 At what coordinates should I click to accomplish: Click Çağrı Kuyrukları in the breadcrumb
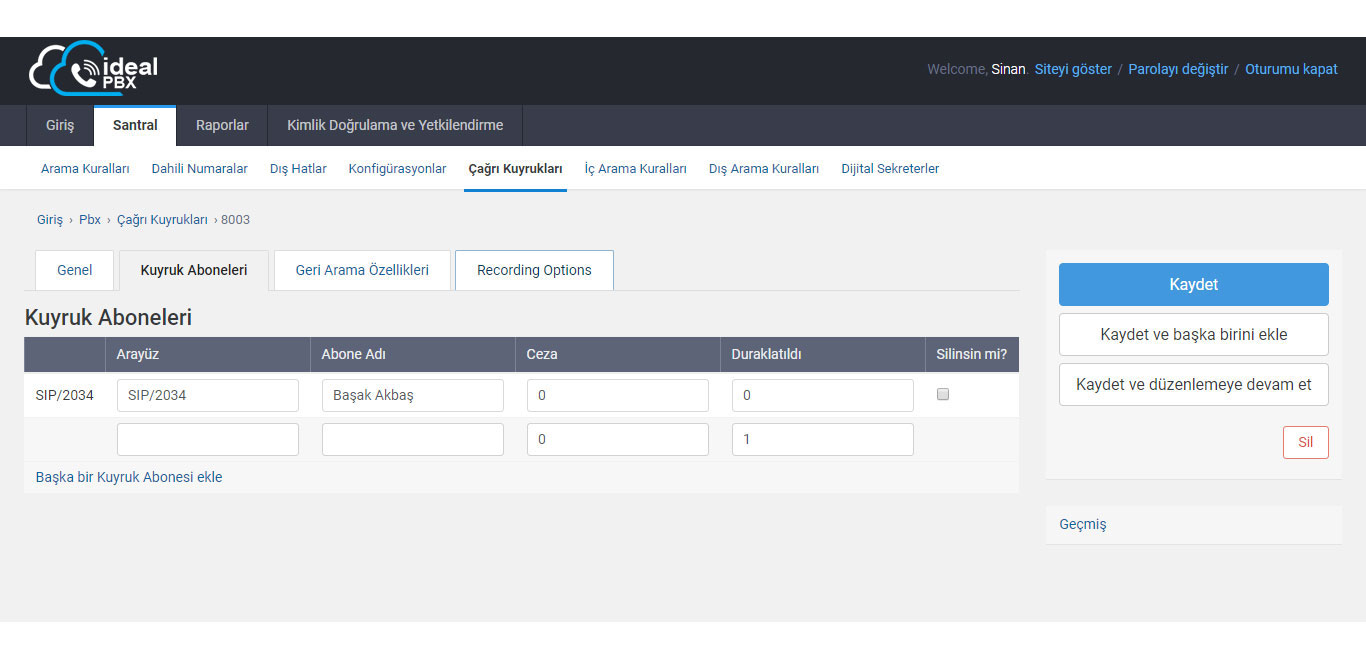coord(162,220)
